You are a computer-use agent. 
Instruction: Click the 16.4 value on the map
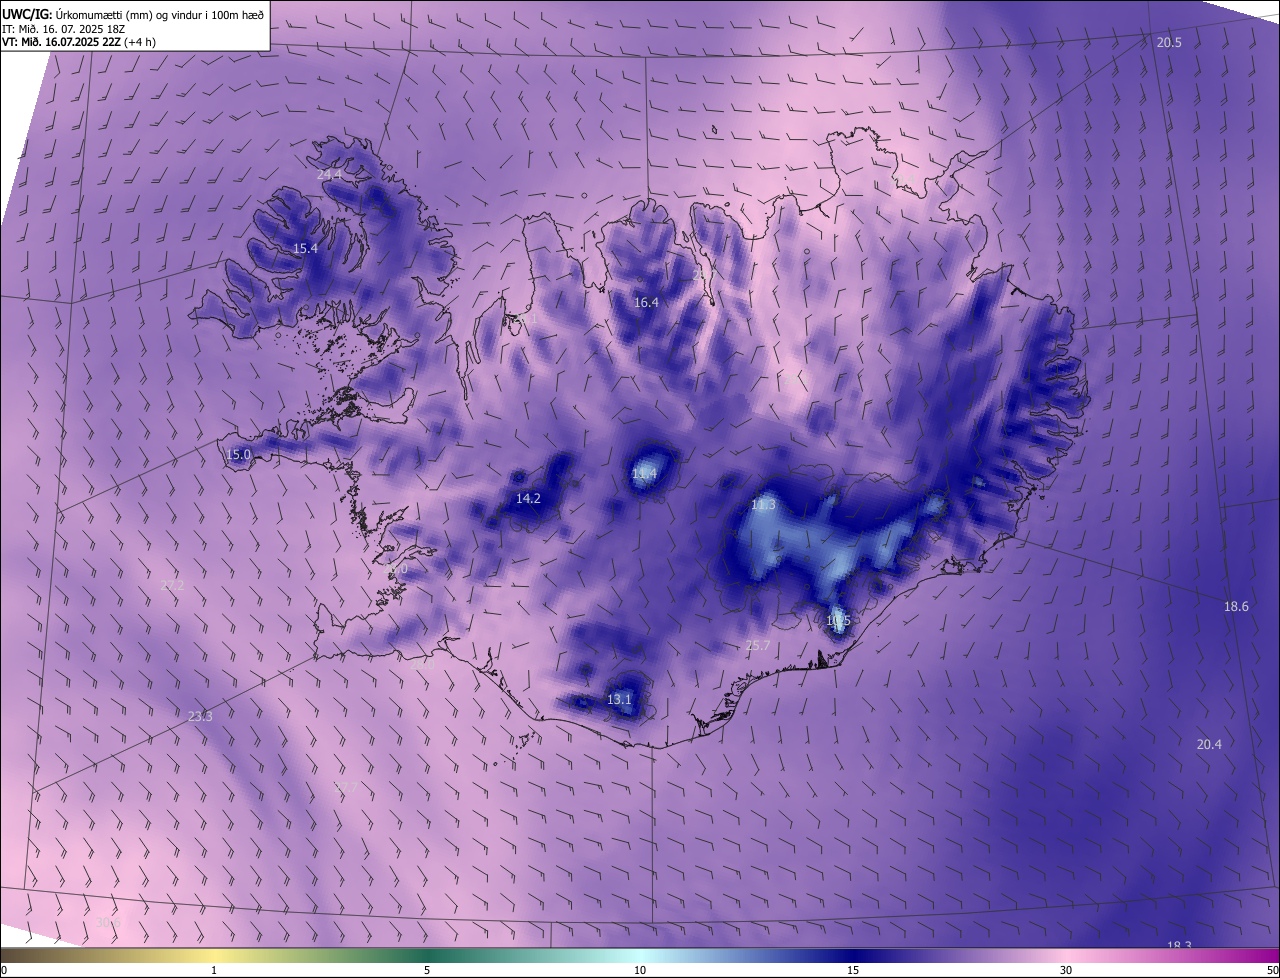646,302
